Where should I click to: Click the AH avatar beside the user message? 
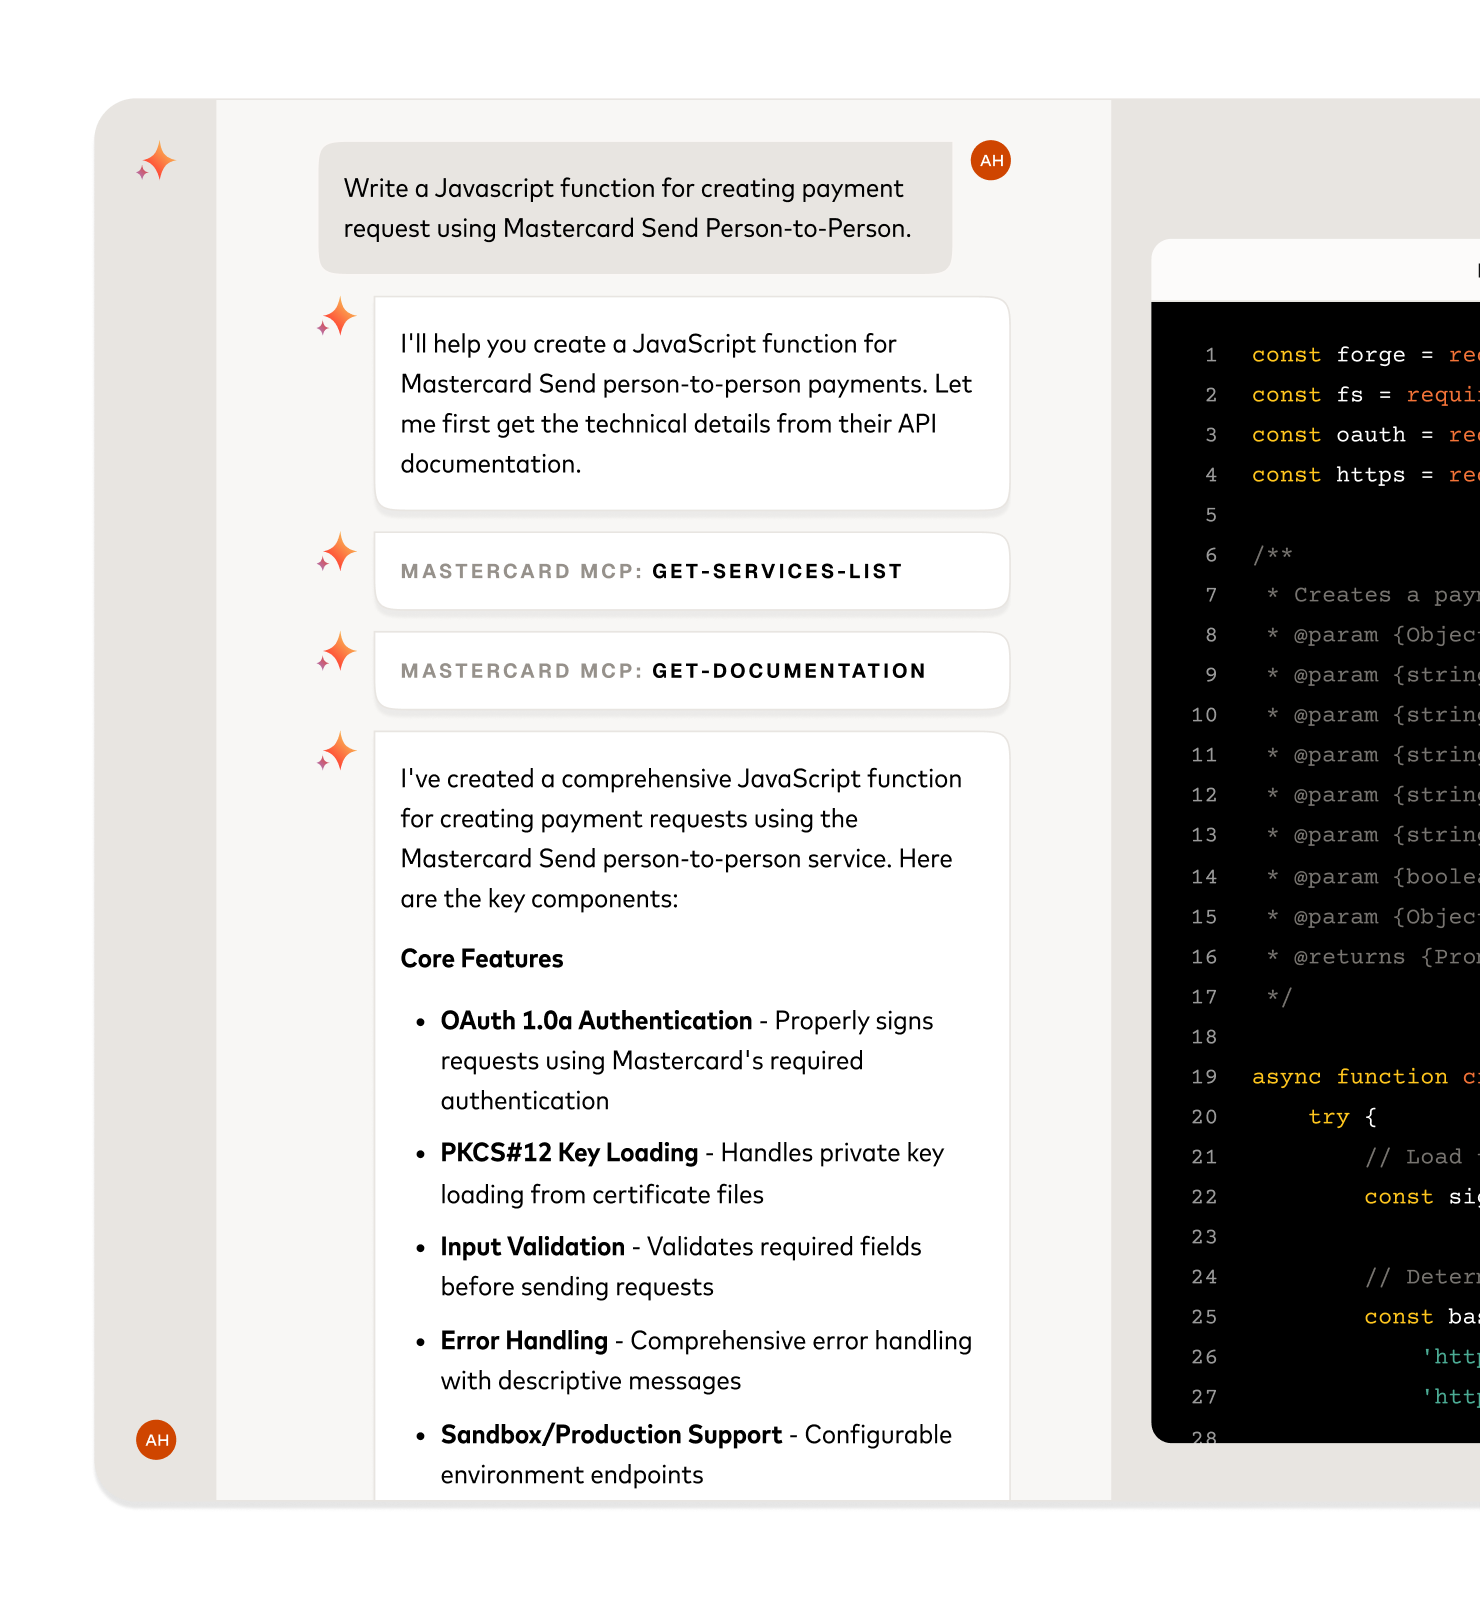pos(990,161)
